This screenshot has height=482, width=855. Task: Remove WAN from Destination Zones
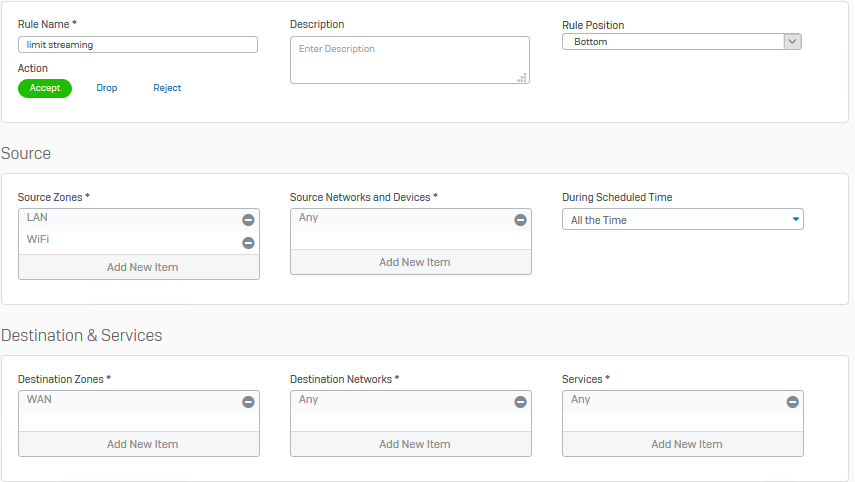pos(248,402)
